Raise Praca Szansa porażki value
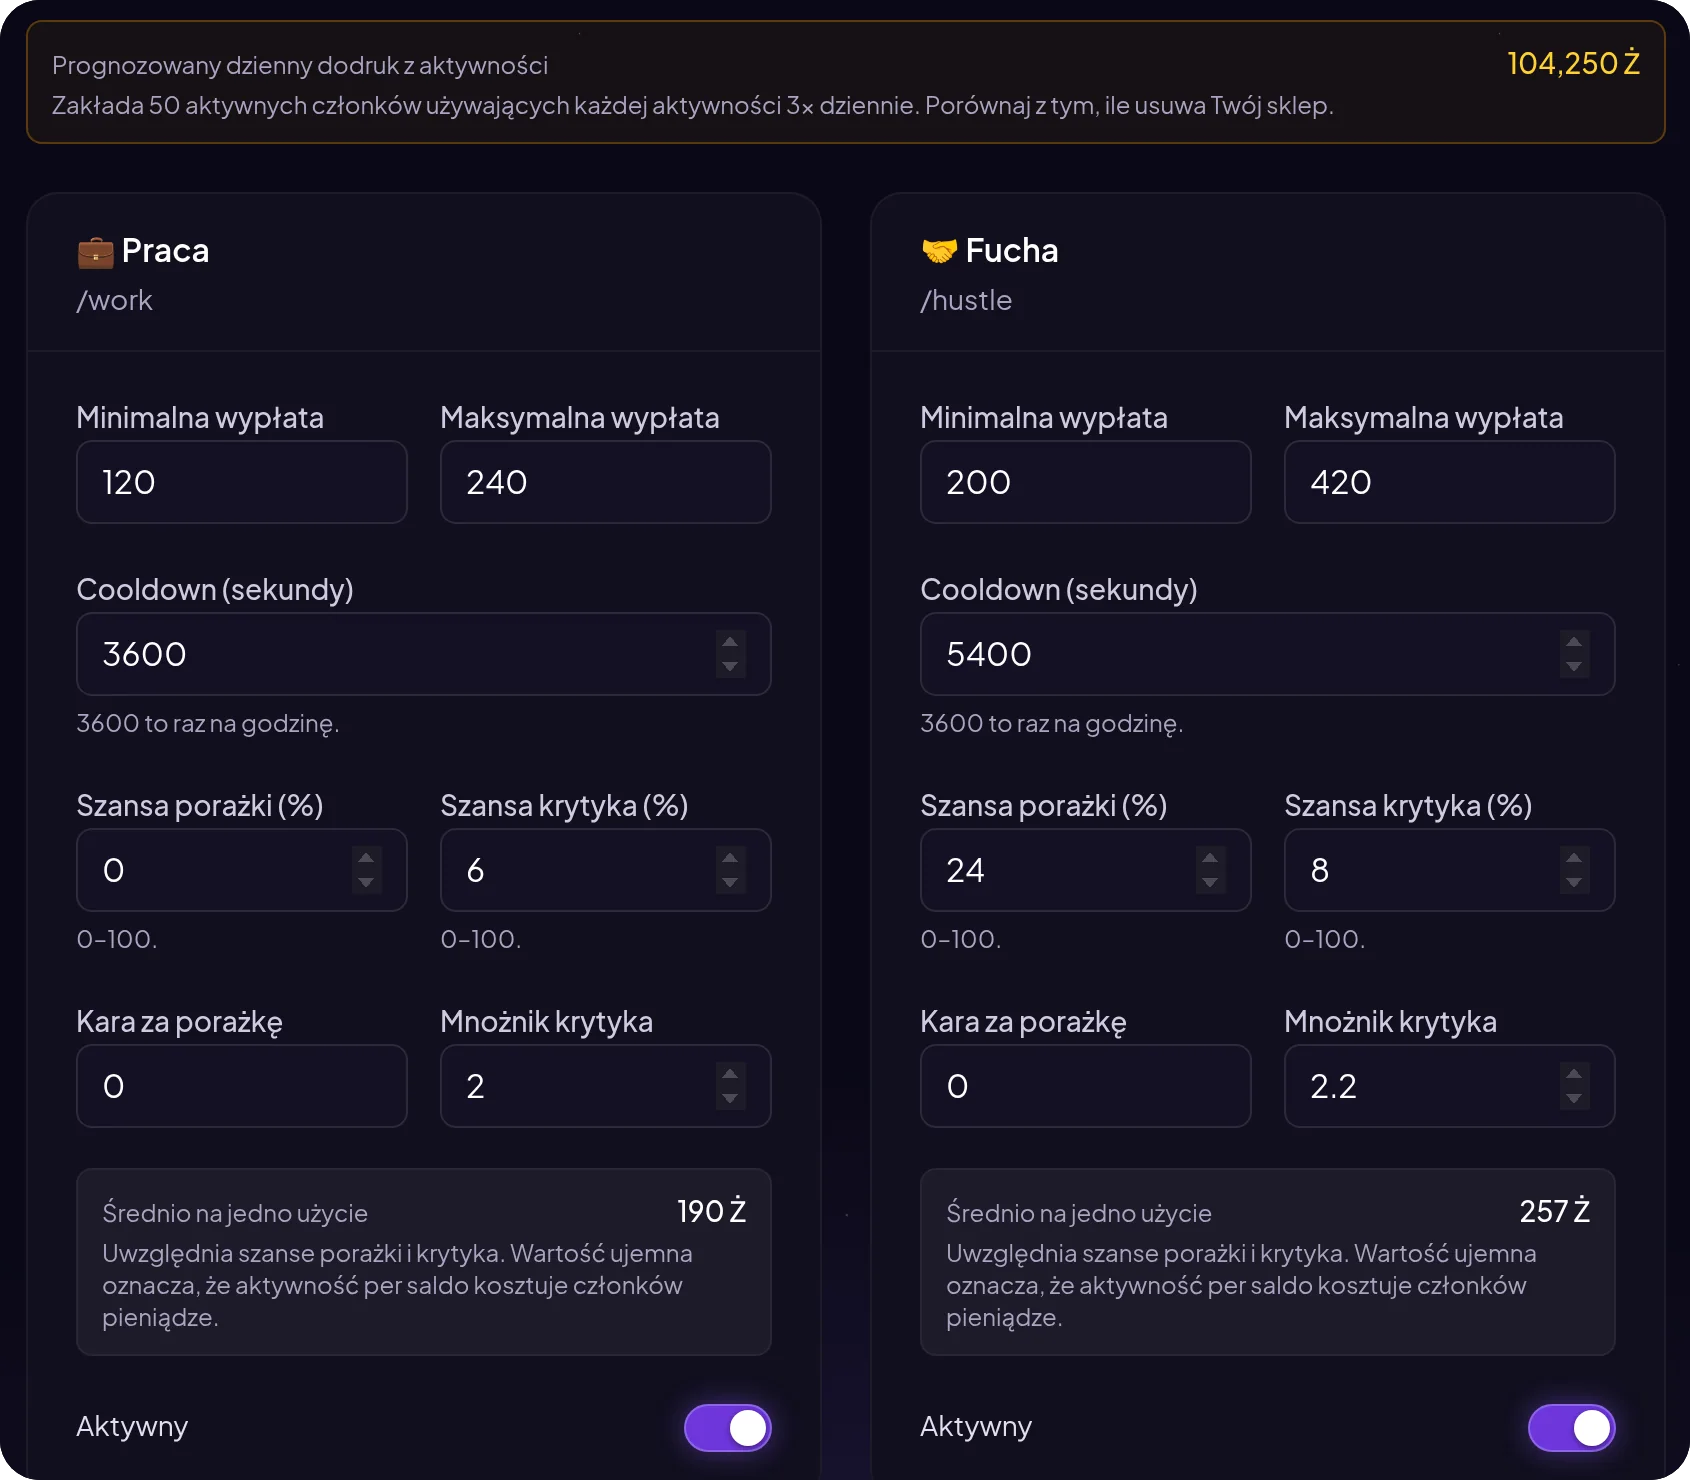Viewport: 1690px width, 1480px height. coord(366,858)
